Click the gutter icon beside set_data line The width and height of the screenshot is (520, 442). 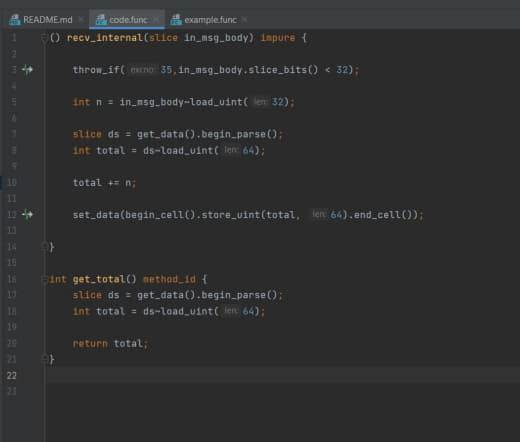click(x=27, y=214)
